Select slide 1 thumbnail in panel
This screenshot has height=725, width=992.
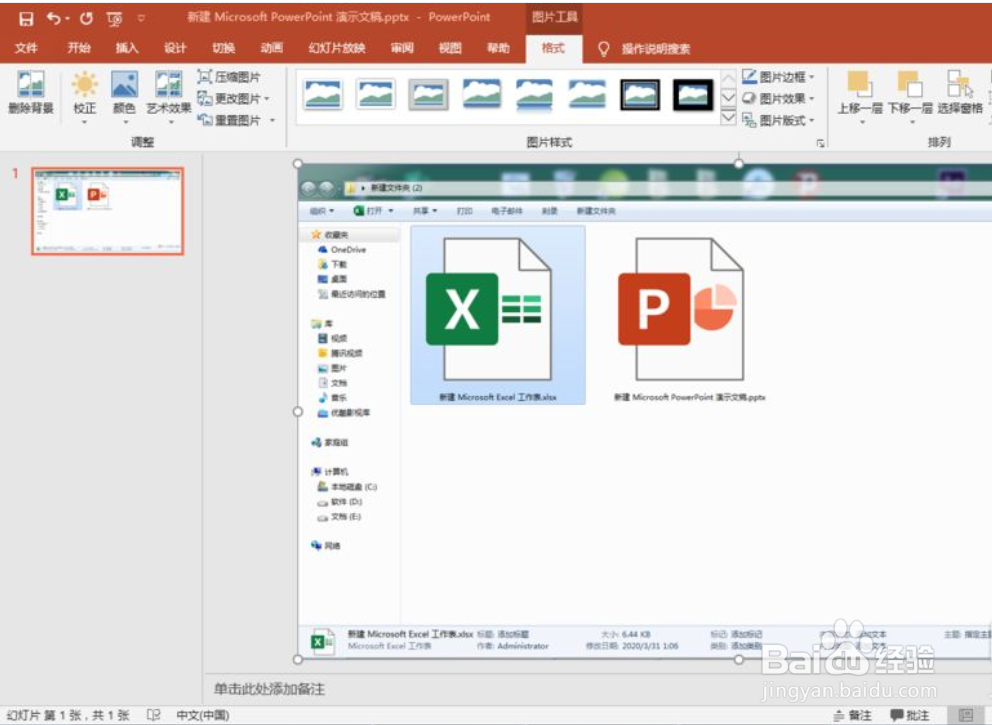coord(108,211)
